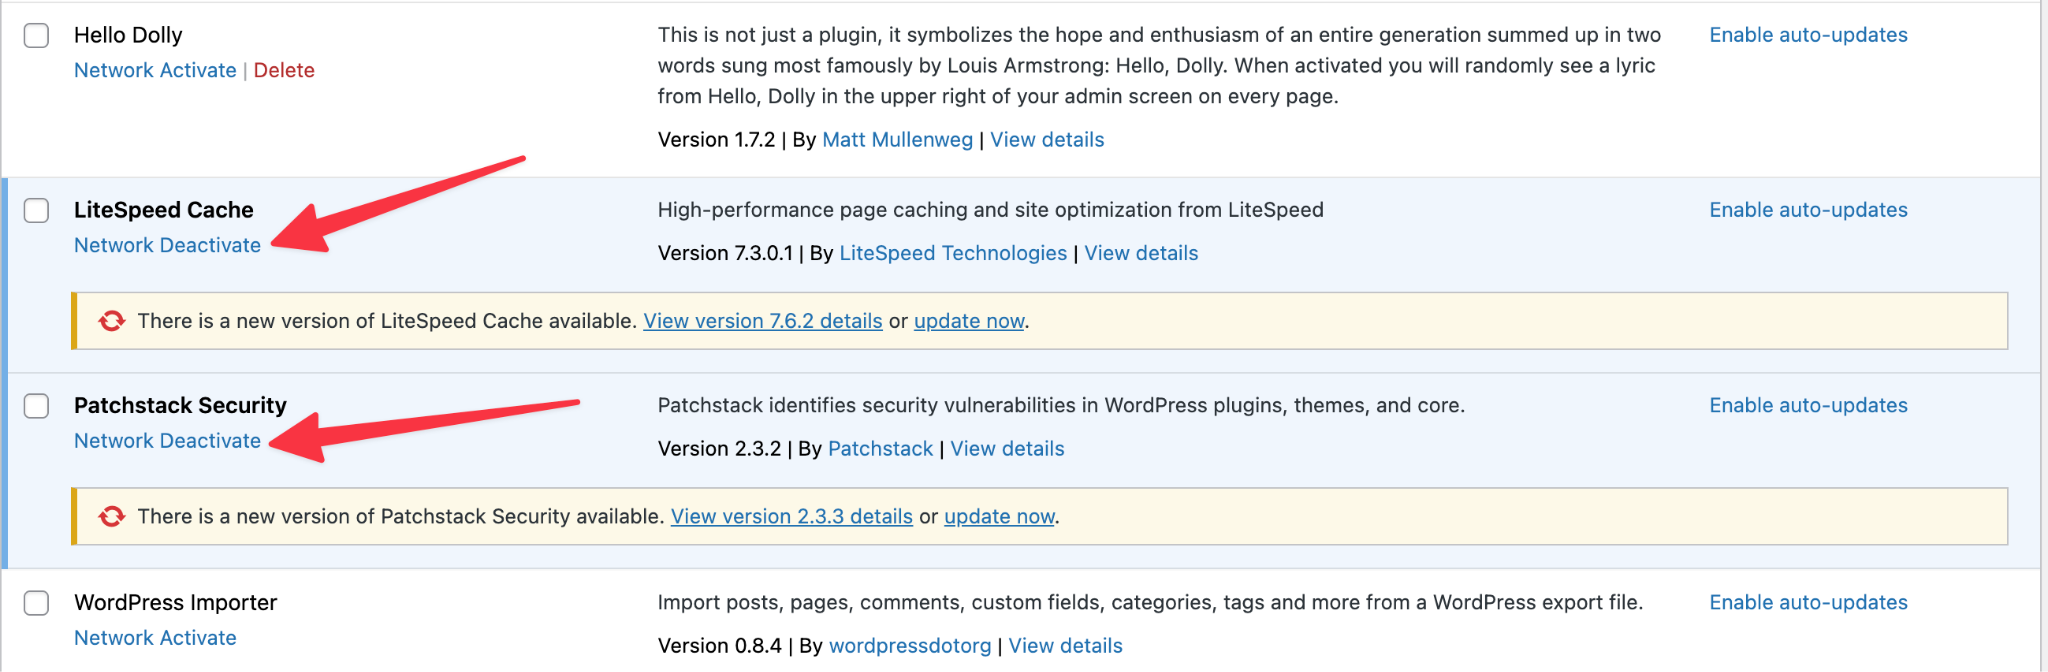View version 2.3.3 details for Patchstack
This screenshot has width=2048, height=672.
point(791,516)
